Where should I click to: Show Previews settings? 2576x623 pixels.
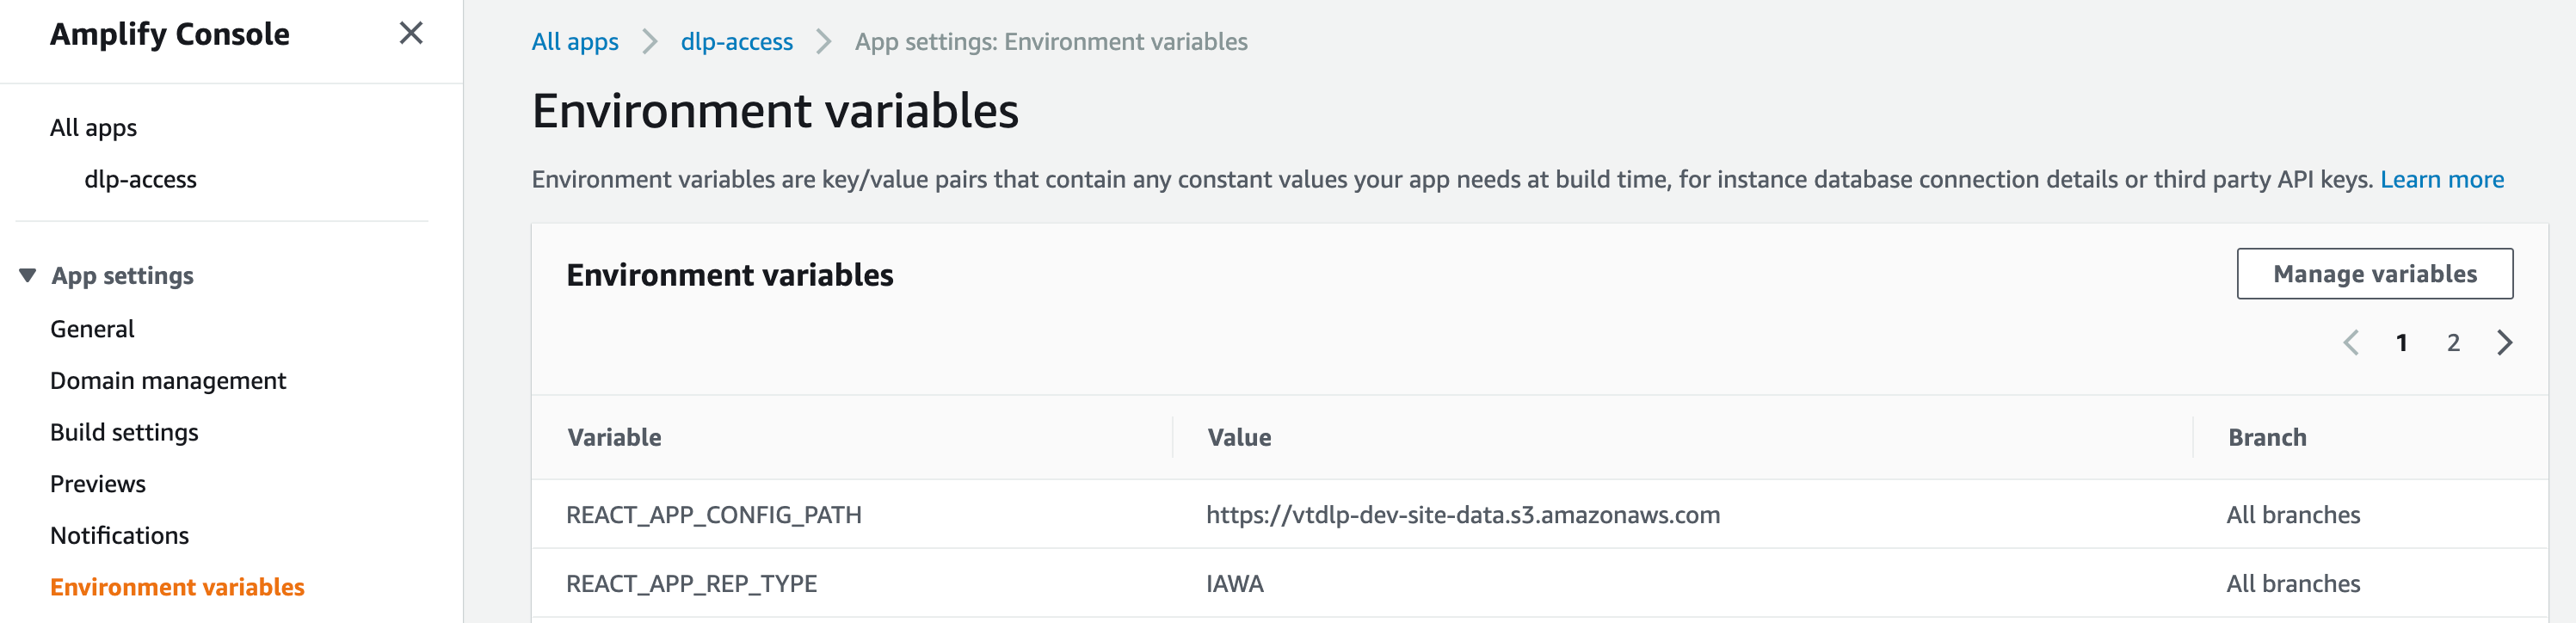98,484
